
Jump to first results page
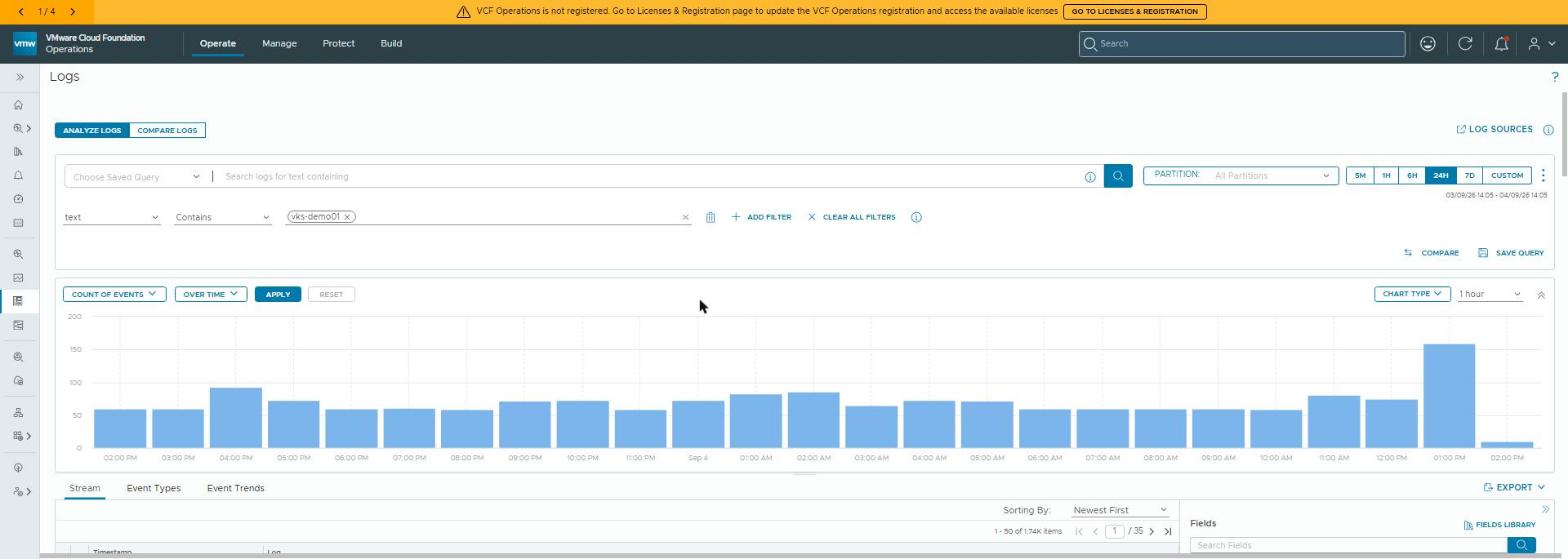coord(1079,532)
